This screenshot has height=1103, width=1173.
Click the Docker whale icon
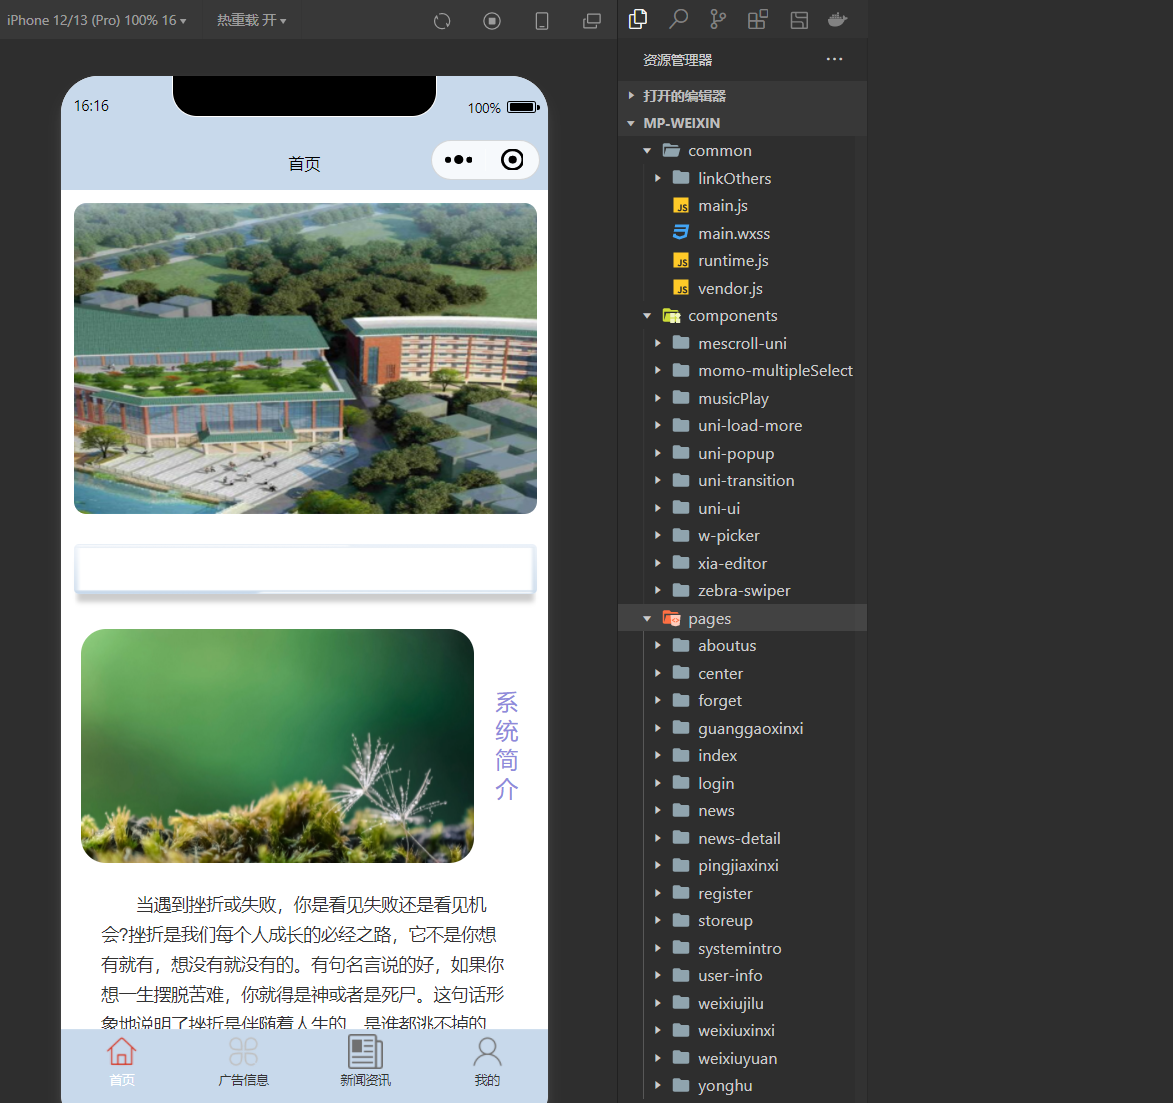coord(838,19)
